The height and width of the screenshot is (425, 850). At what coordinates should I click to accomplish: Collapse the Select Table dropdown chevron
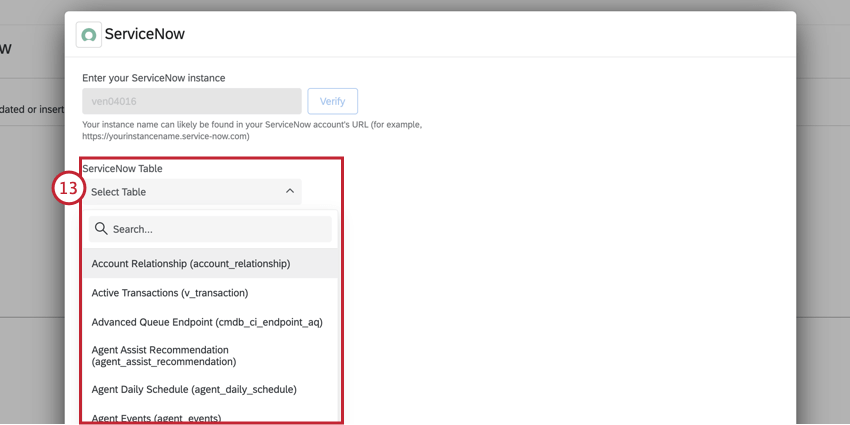290,191
